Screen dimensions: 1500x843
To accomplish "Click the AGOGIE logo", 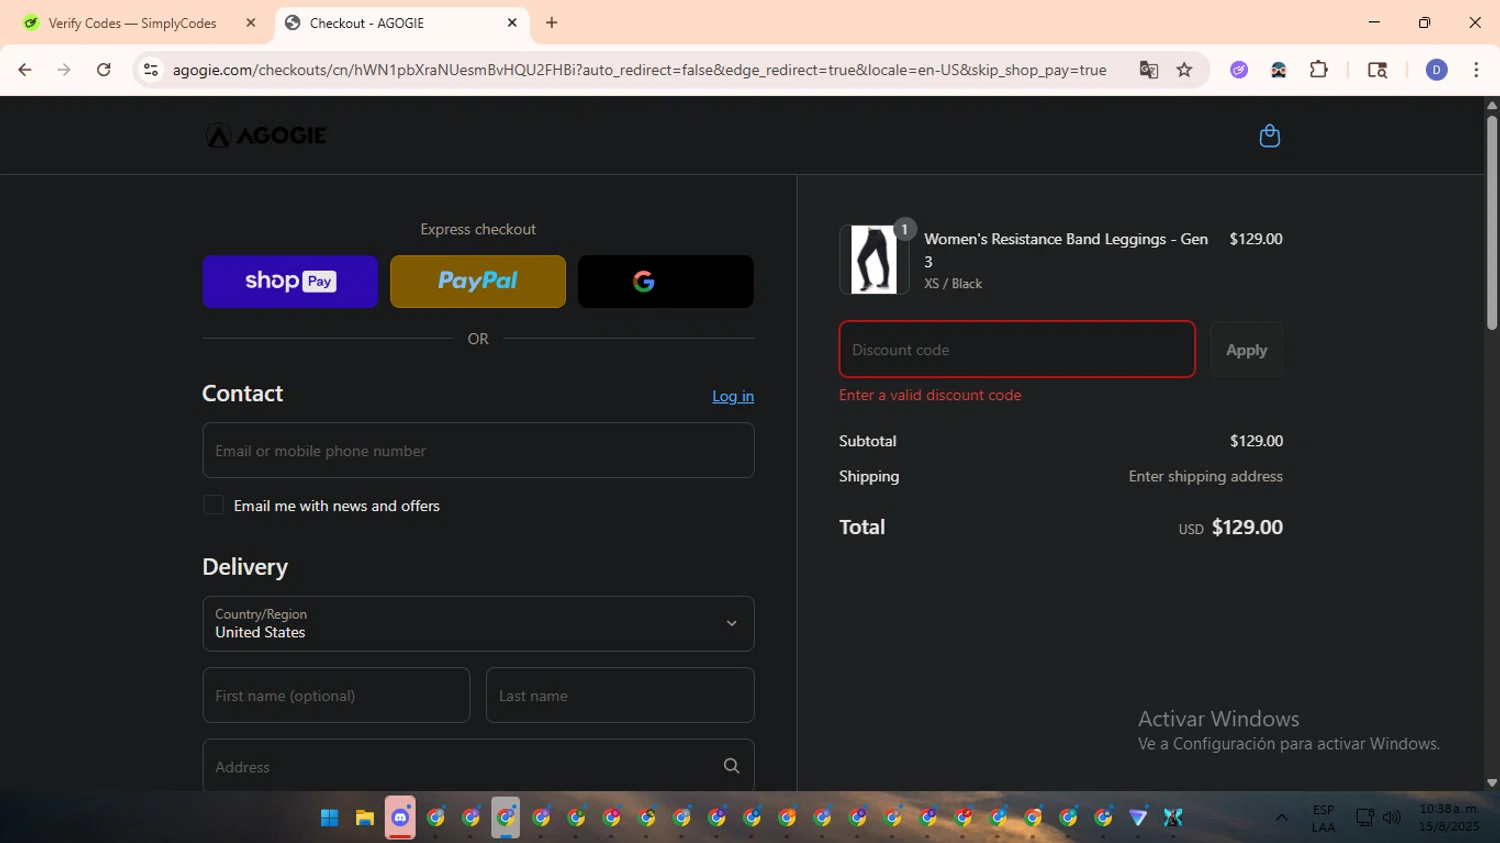I will (x=266, y=135).
